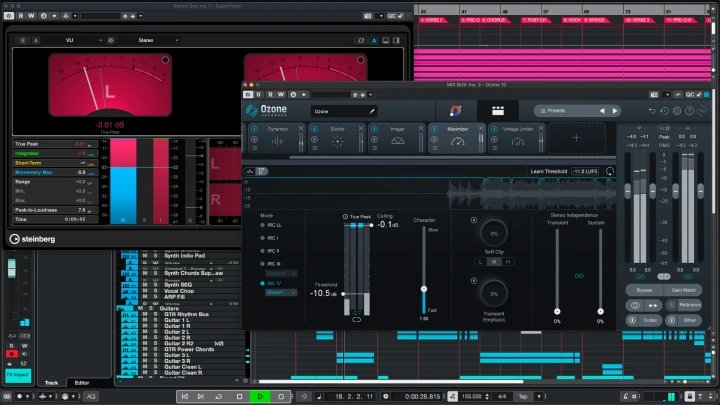Remove the Vintage Limiter module with its X
Image resolution: width=720 pixels, height=405 pixels.
541,129
